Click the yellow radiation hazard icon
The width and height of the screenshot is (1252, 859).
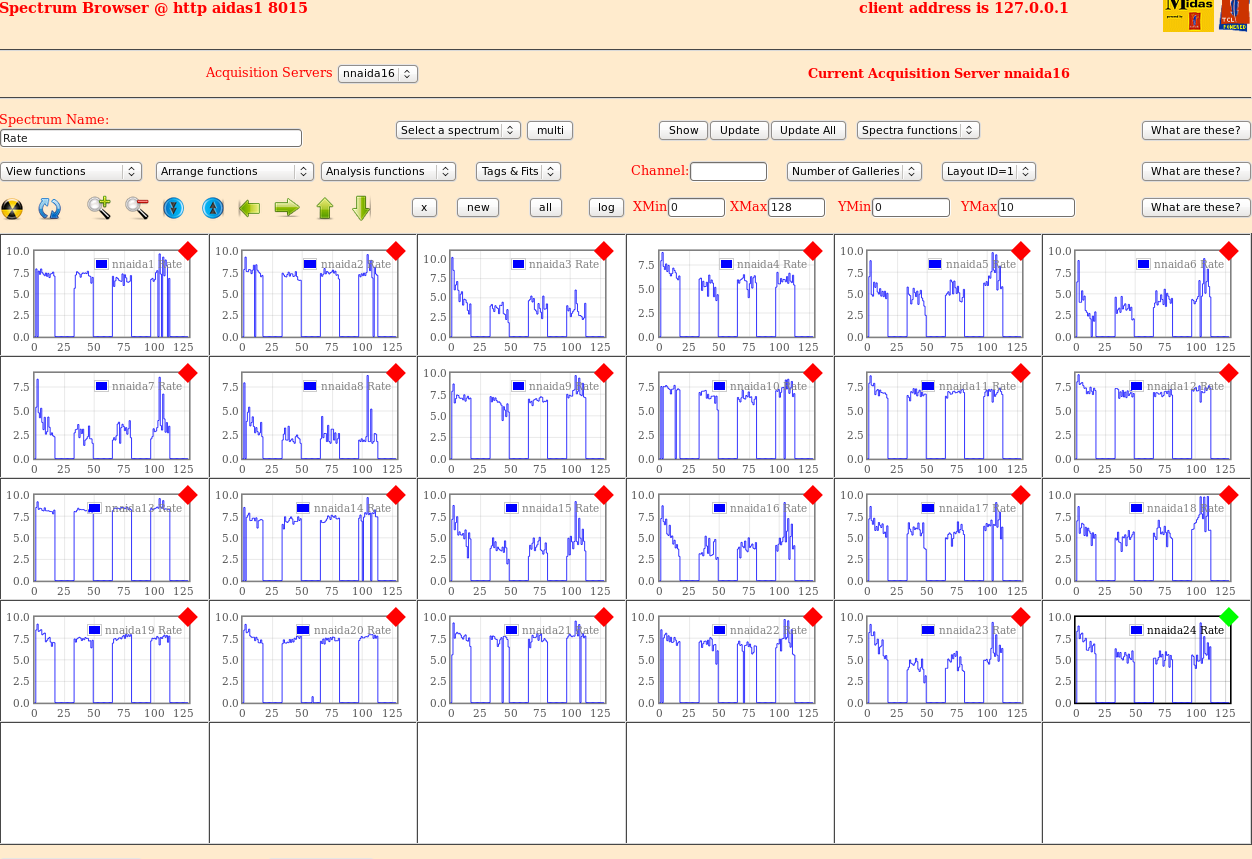click(x=12, y=208)
